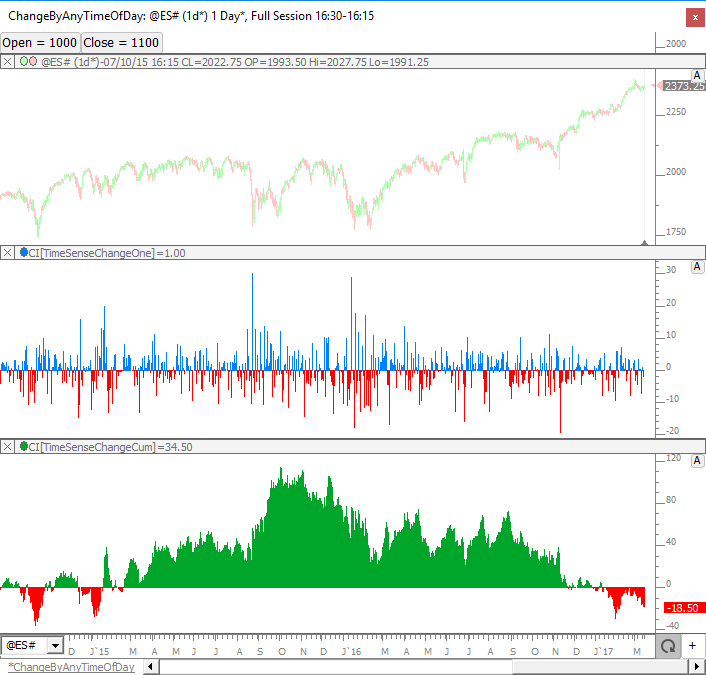Click the right arrow of horizontal scrollbar
706x675 pixels.
(696, 667)
